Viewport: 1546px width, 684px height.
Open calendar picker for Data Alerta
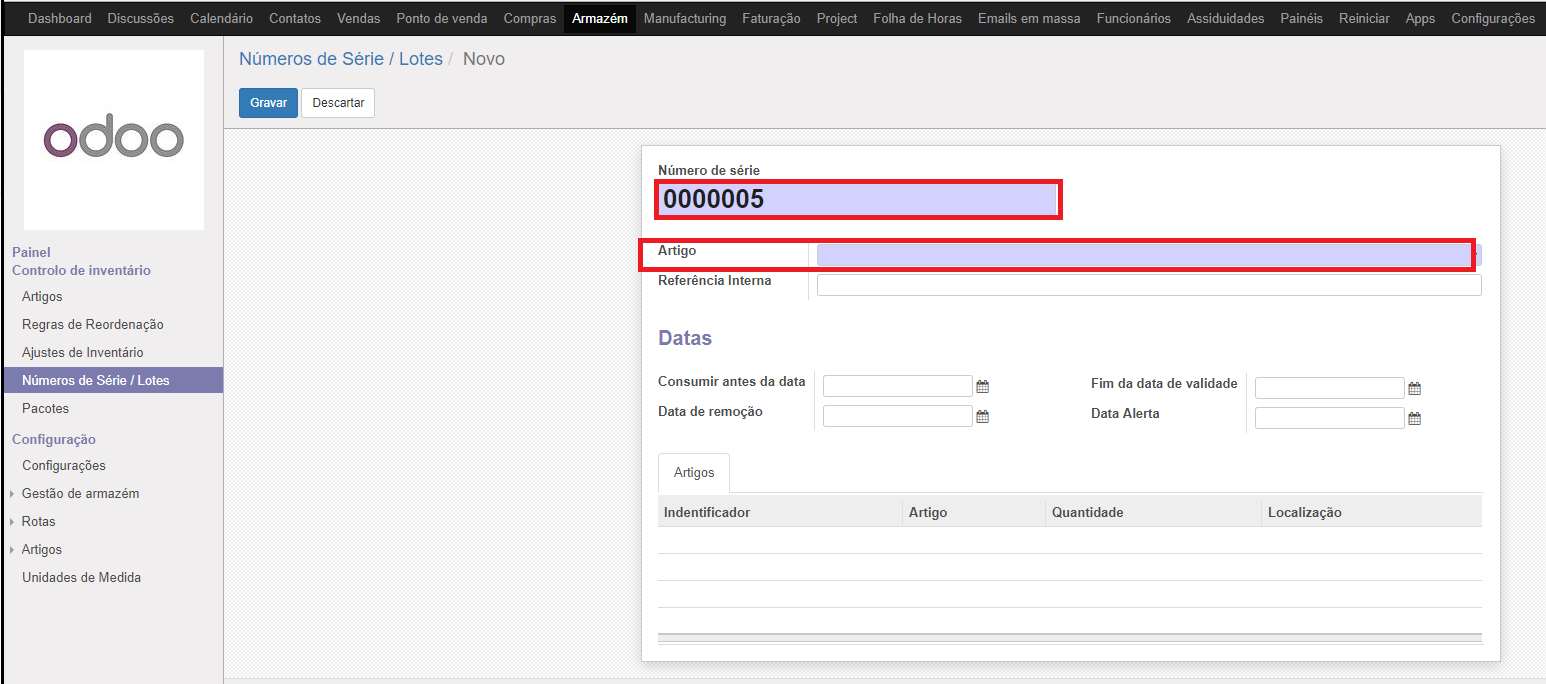point(1414,419)
